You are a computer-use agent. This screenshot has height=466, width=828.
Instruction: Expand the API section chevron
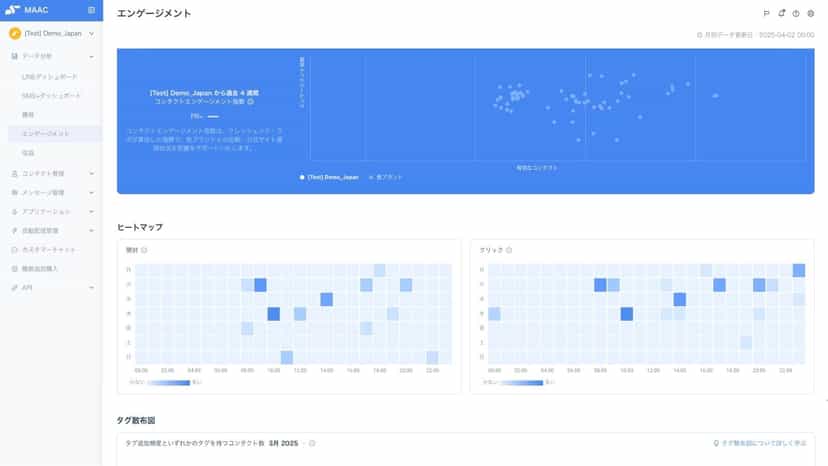point(91,288)
